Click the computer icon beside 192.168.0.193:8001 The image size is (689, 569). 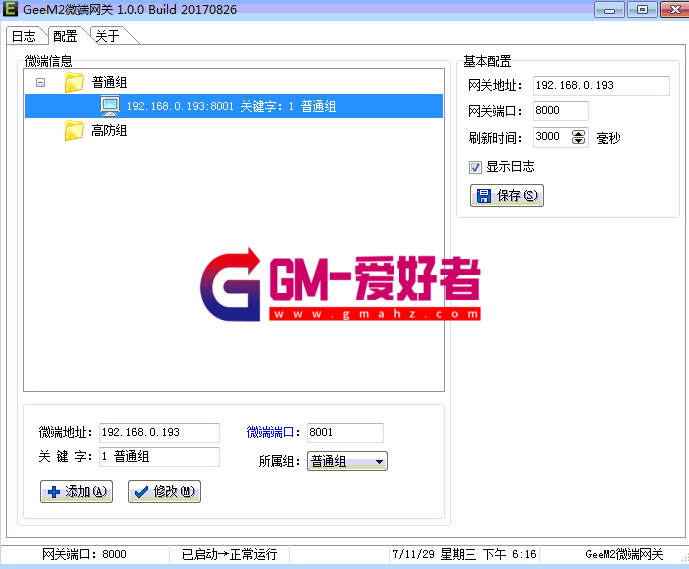(110, 106)
